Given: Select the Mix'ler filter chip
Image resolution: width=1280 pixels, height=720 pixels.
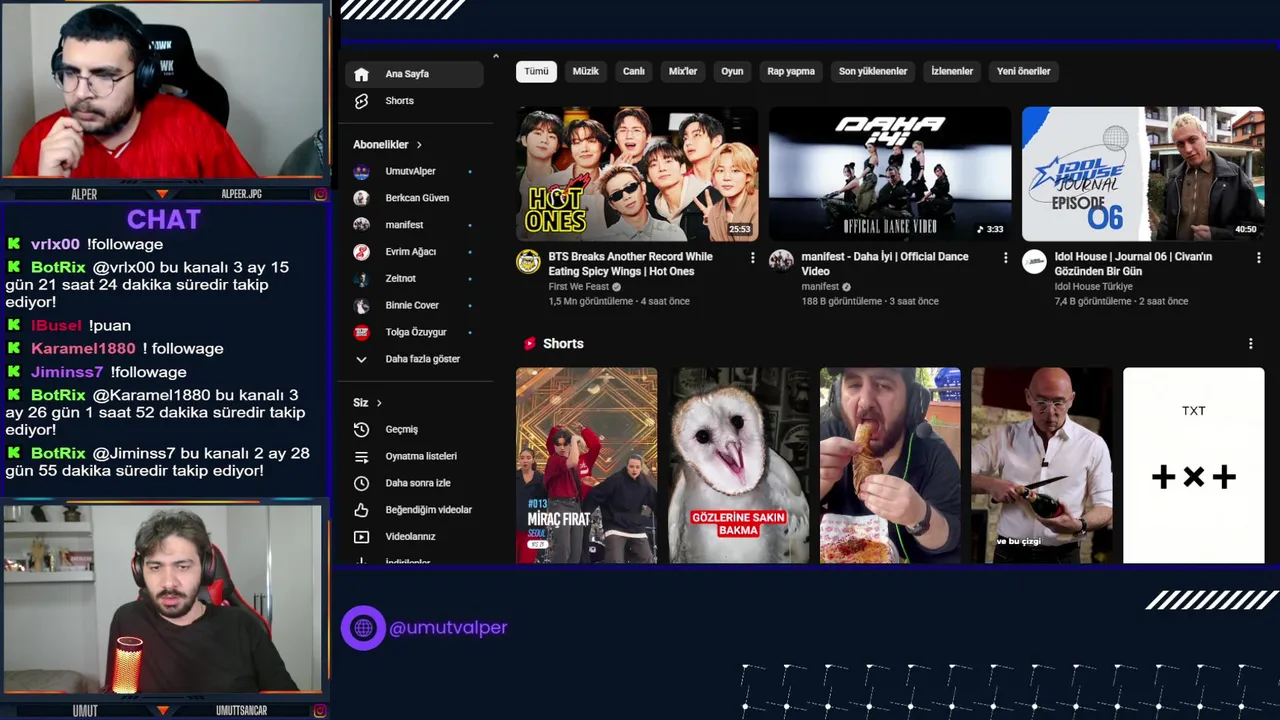Looking at the screenshot, I should tap(683, 71).
